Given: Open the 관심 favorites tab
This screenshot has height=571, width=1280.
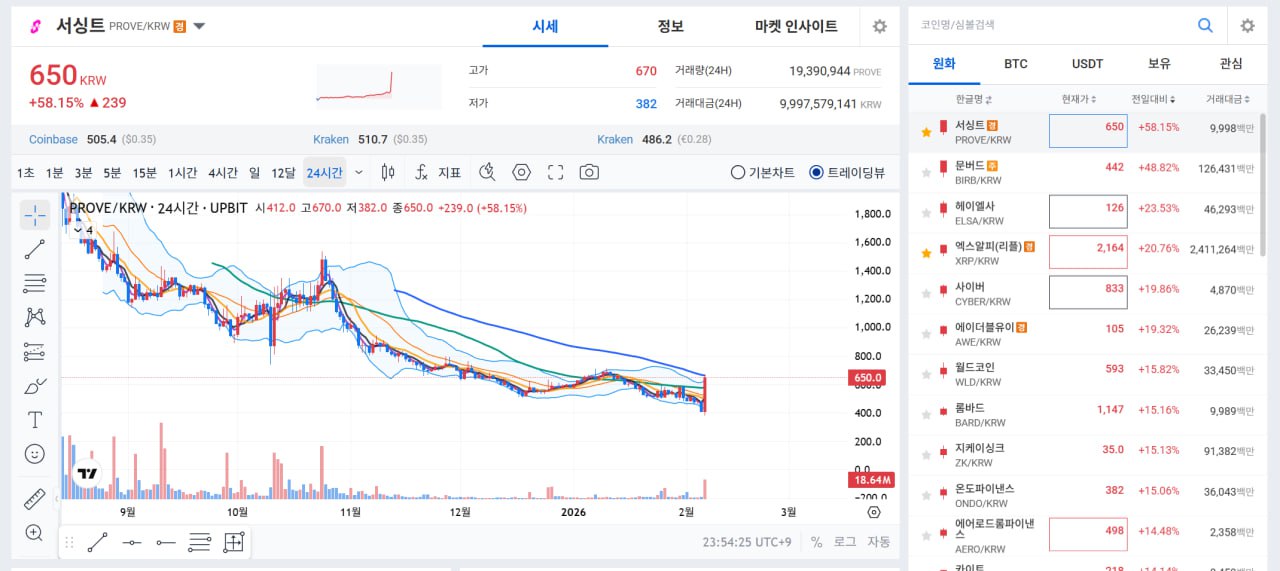Looking at the screenshot, I should pos(1231,63).
